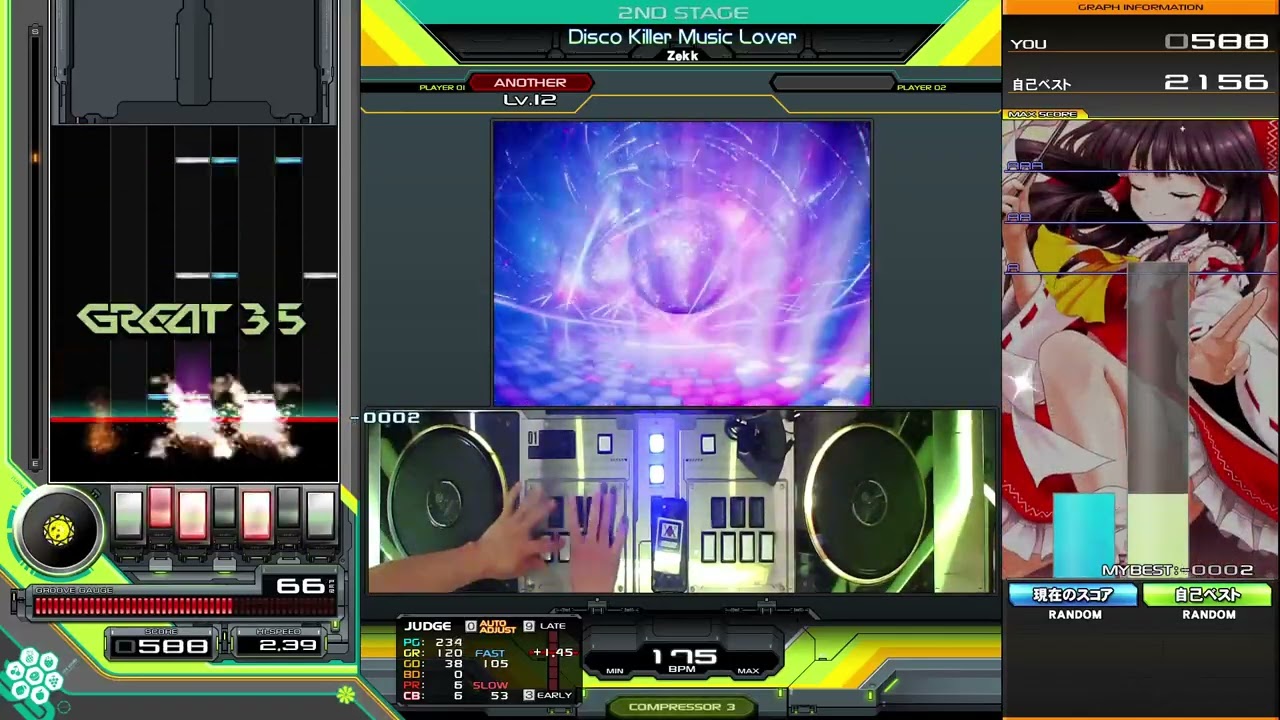Click the GD count 38
Screen dimensions: 1280x720
[x=453, y=664]
